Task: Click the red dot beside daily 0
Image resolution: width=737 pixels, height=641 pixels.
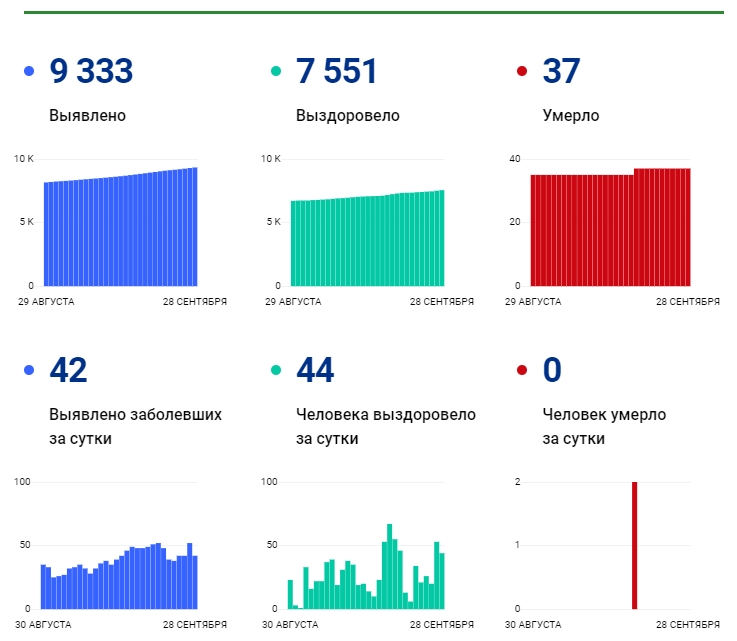Action: [x=522, y=370]
